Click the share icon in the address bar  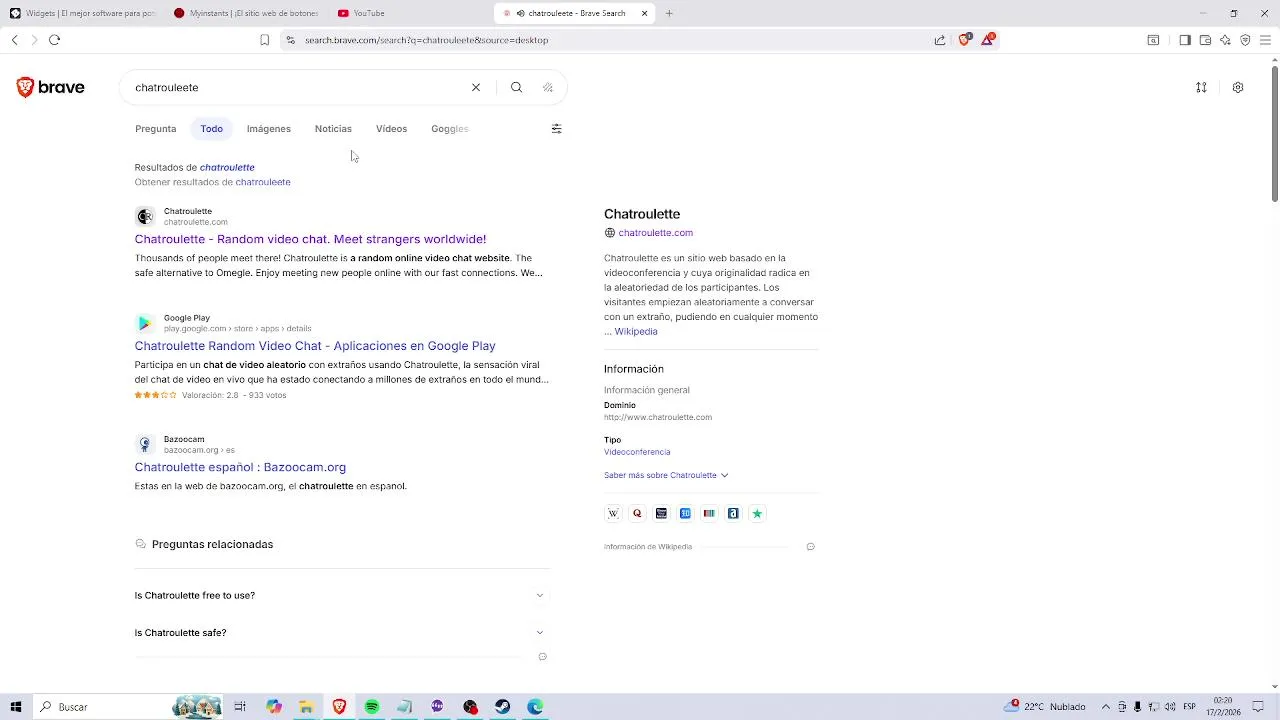coord(940,40)
